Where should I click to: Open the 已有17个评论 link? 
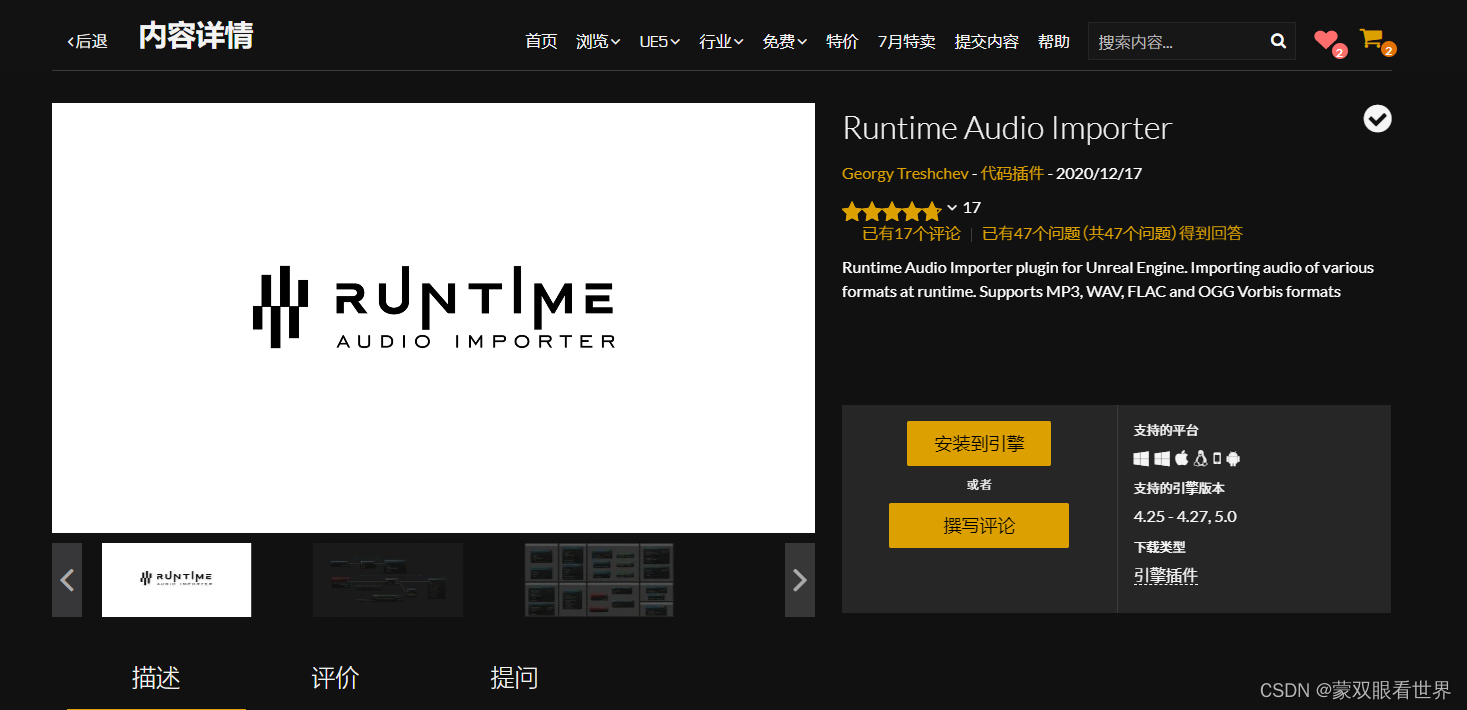tap(911, 233)
